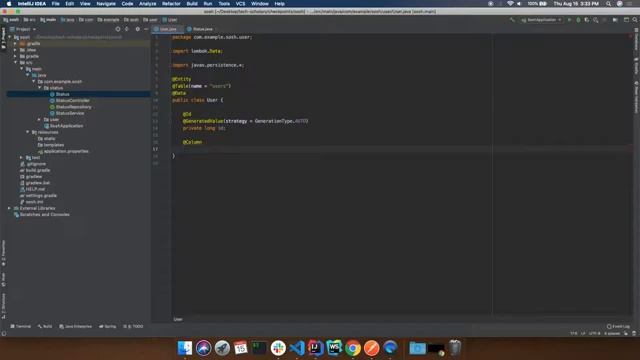Click the green Run button
The image size is (640, 360).
click(569, 20)
